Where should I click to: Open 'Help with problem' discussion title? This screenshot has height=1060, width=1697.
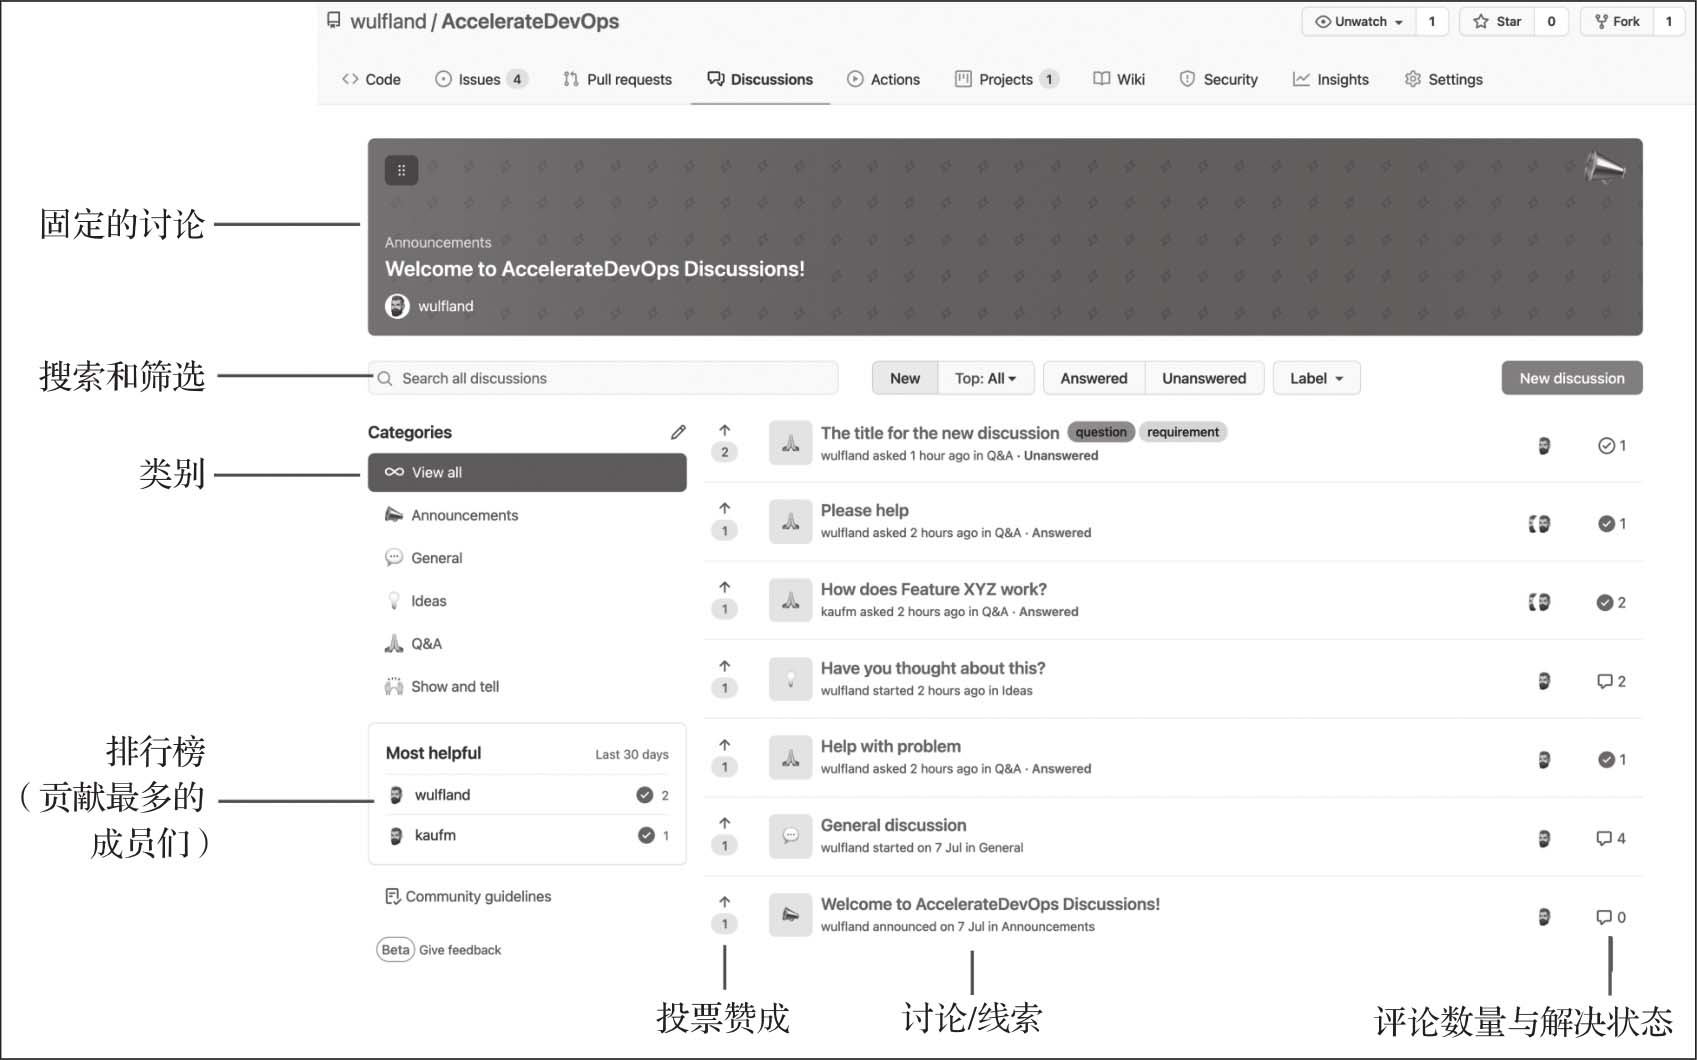(x=891, y=746)
